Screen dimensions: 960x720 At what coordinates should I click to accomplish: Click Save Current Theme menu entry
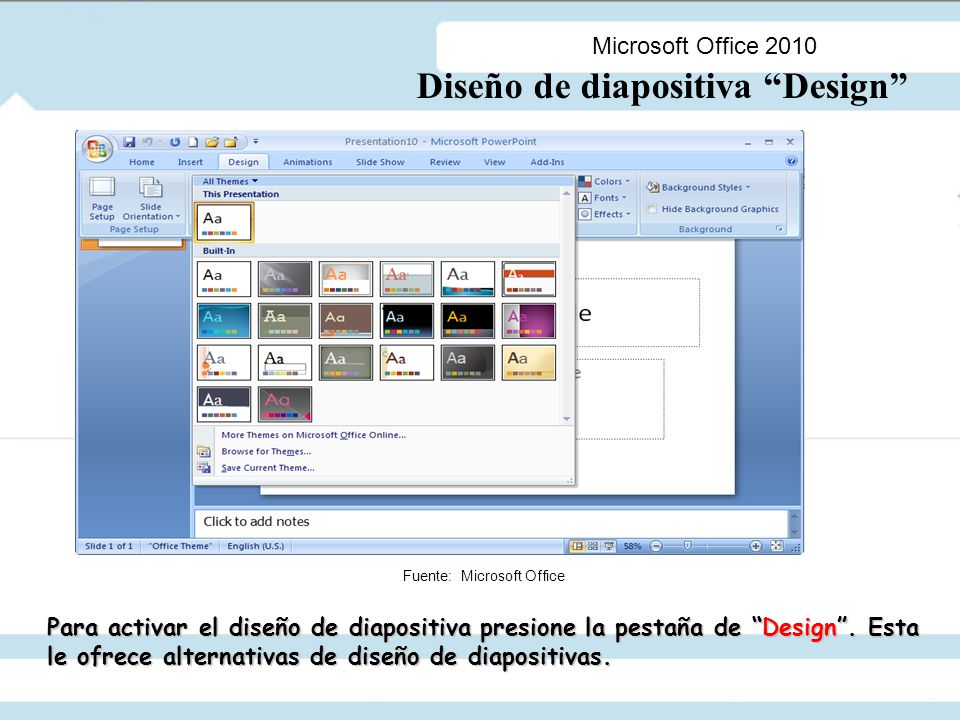tap(268, 468)
